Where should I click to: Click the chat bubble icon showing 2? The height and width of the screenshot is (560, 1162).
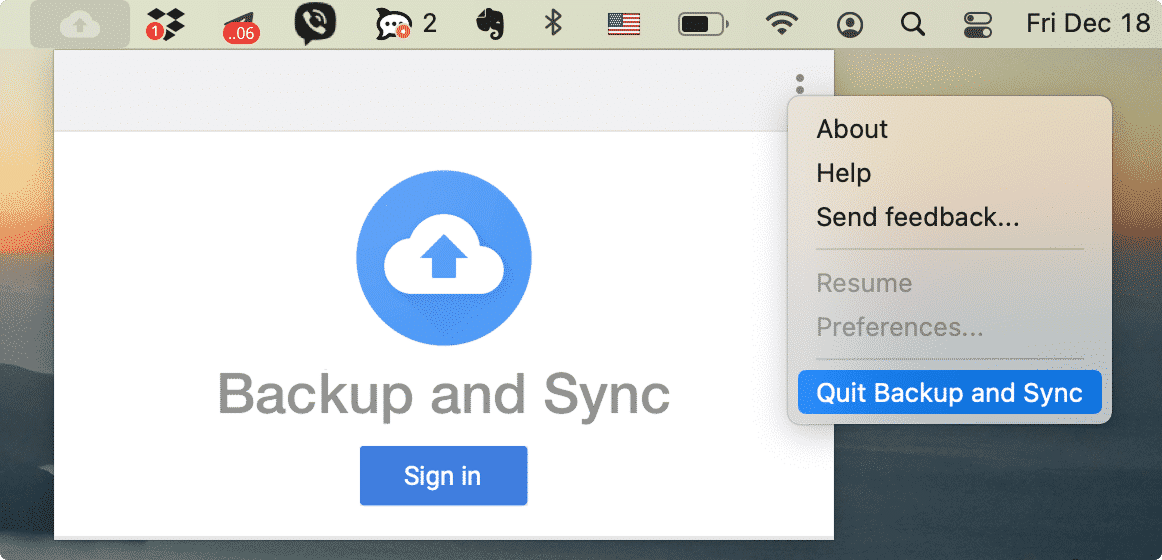pos(404,23)
